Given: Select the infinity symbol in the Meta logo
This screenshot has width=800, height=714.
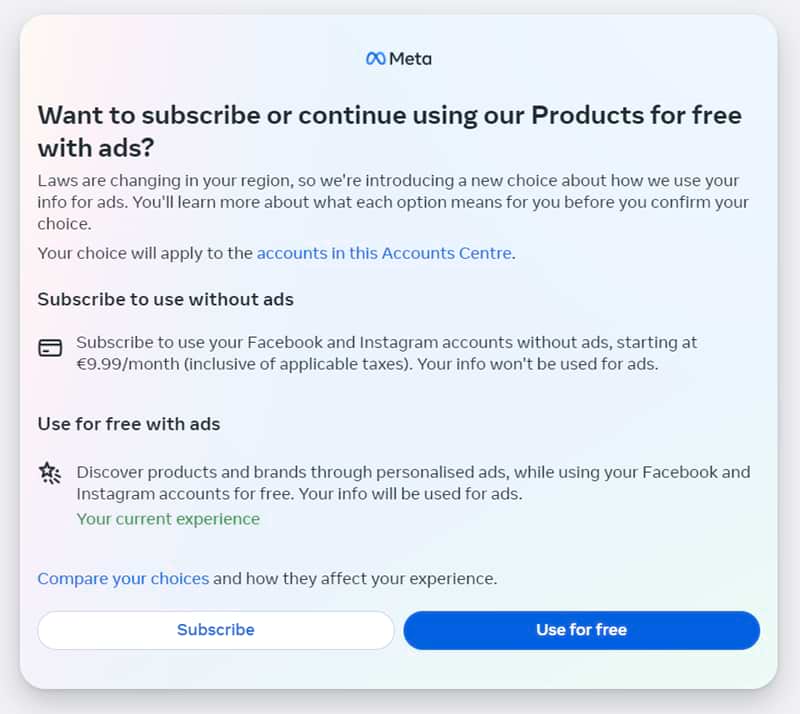Looking at the screenshot, I should (x=375, y=58).
